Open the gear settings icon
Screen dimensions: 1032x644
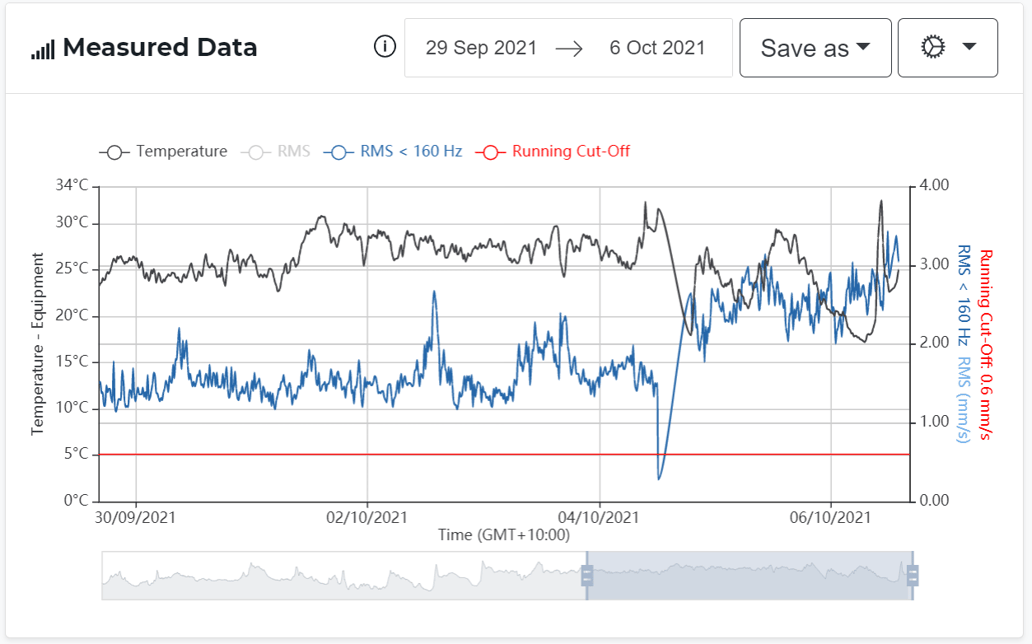(933, 47)
